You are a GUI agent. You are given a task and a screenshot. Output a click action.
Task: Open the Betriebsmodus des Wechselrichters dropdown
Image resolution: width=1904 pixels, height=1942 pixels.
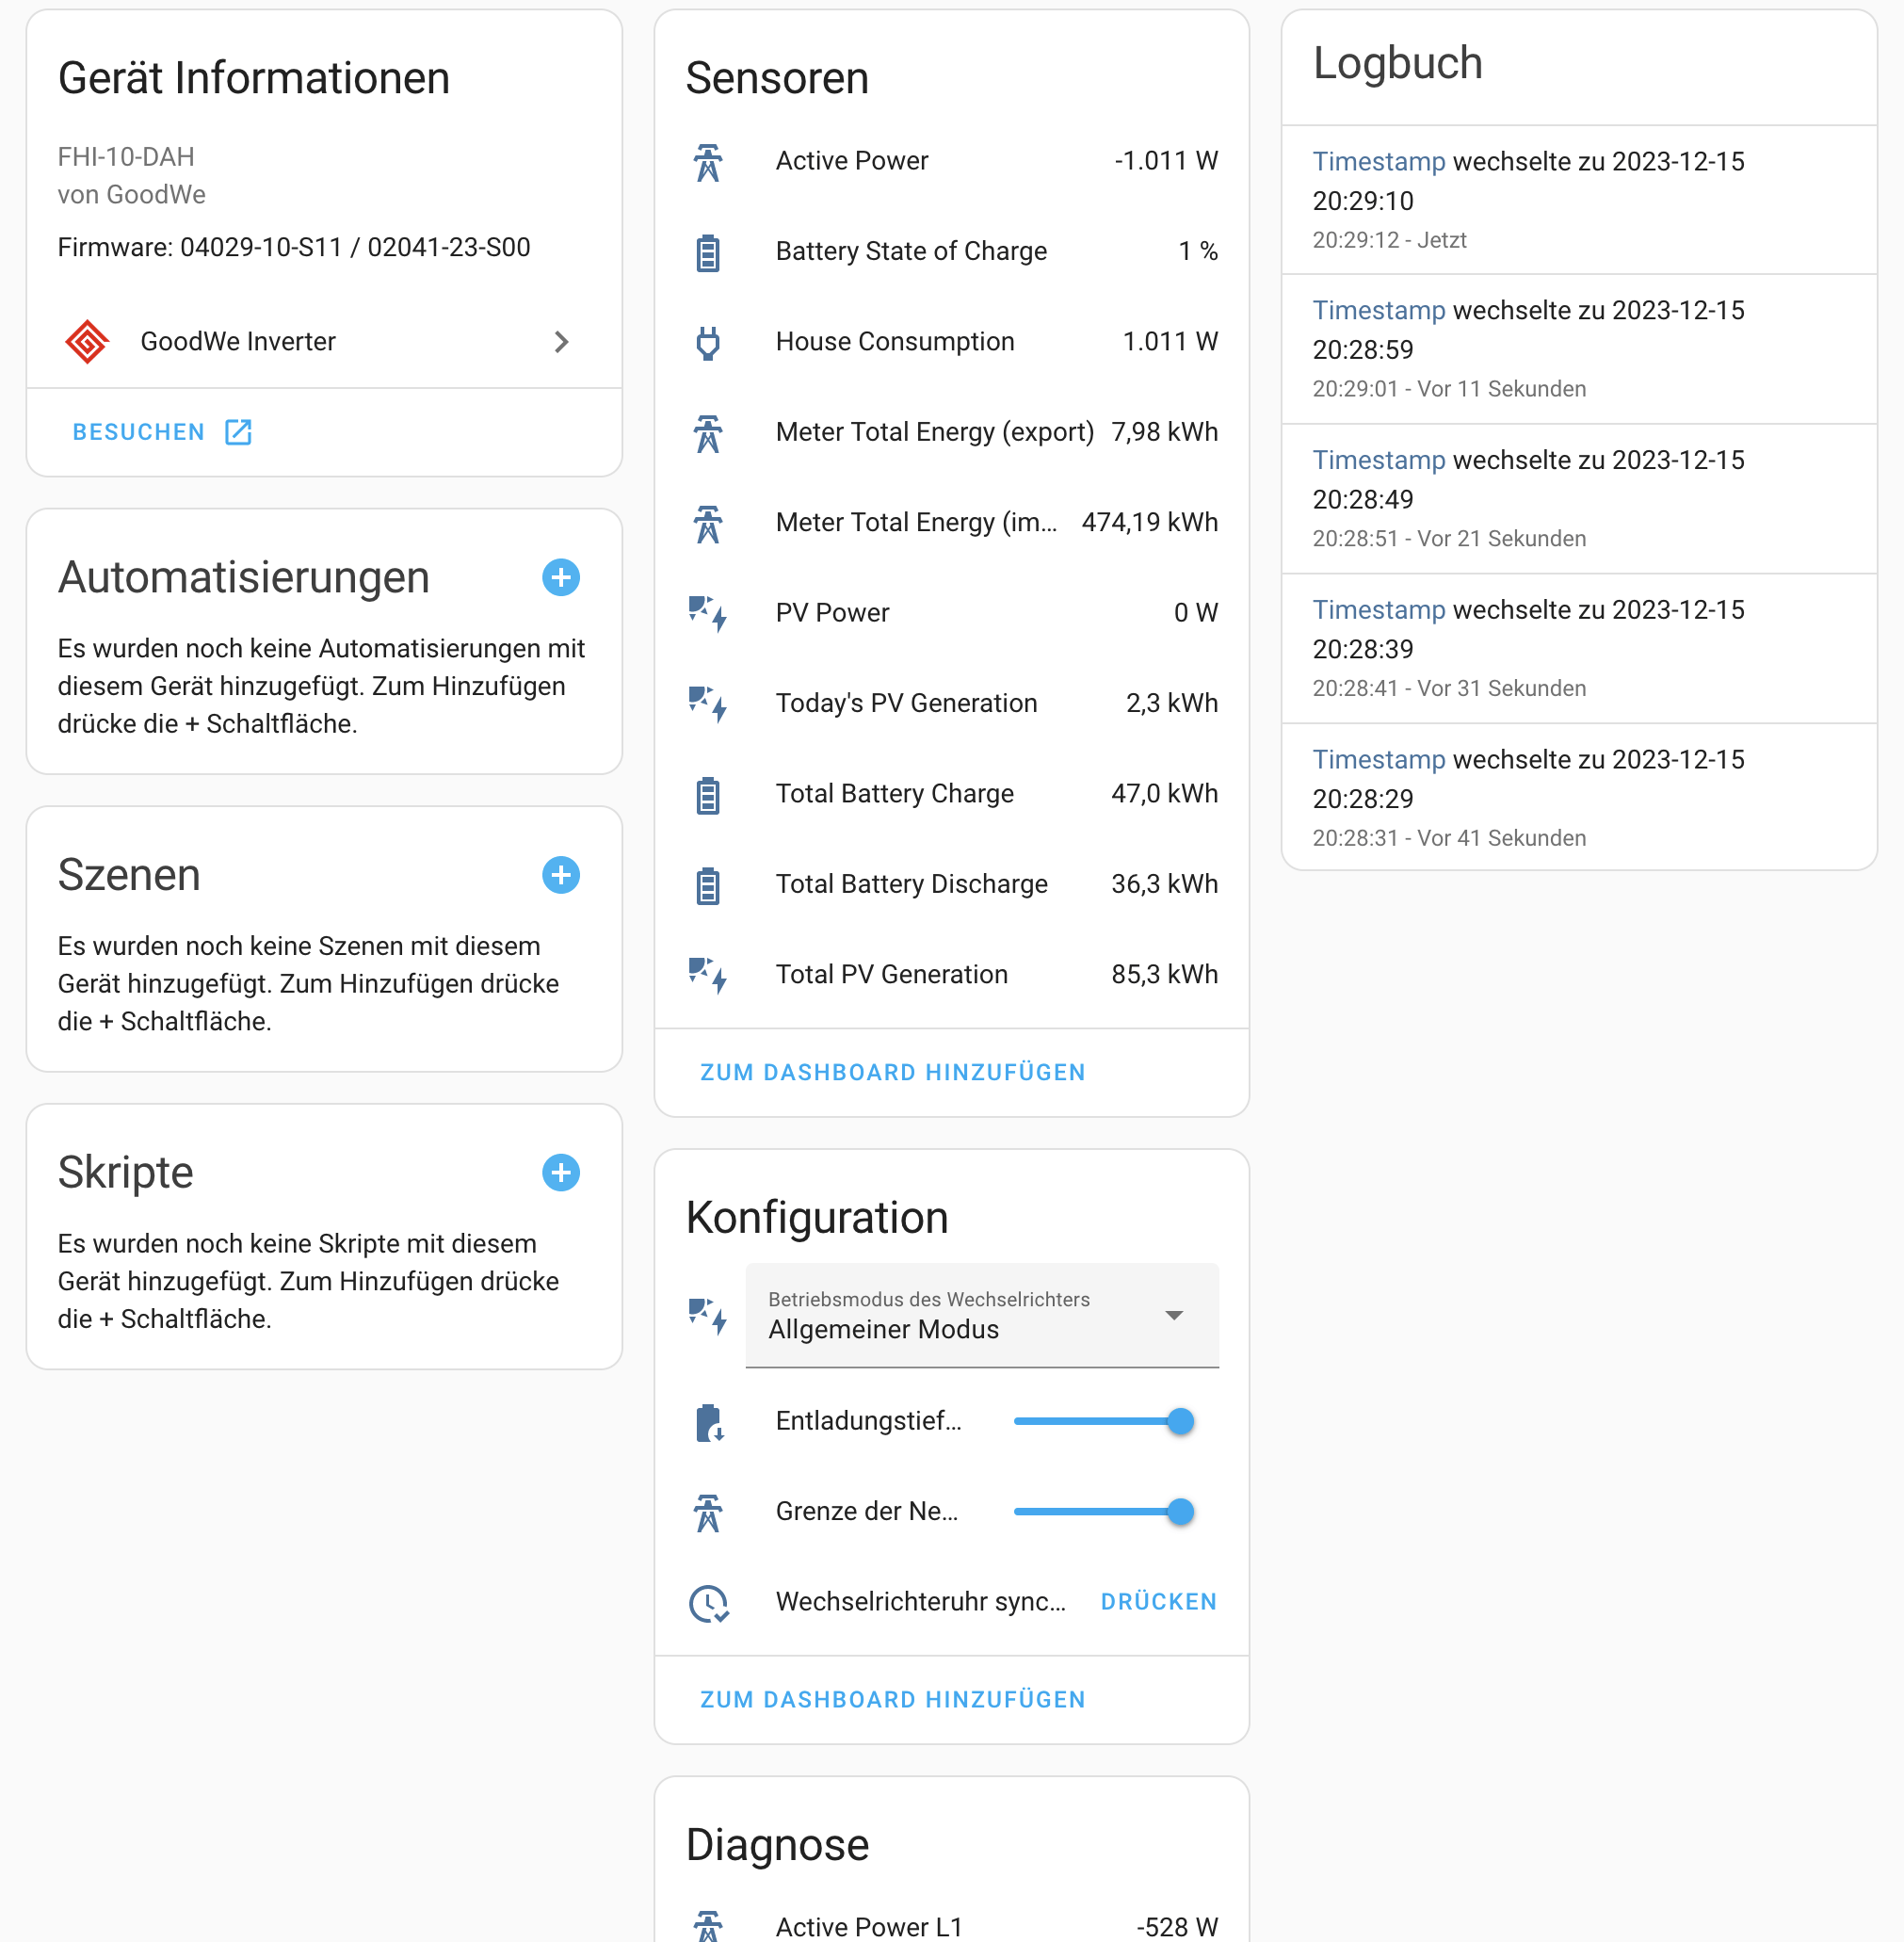tap(981, 1315)
